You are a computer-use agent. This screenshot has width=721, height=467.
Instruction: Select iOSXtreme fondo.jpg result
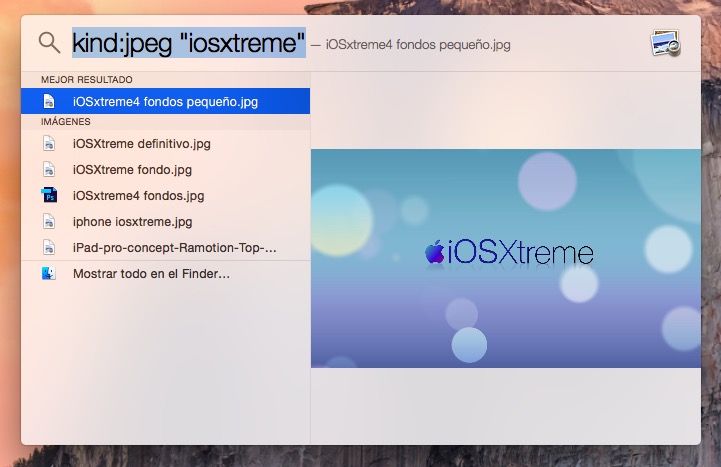pos(166,170)
